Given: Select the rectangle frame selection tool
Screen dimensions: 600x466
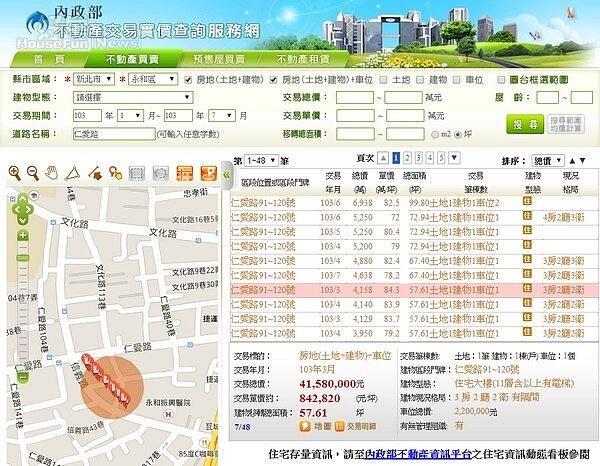Looking at the screenshot, I should pyautogui.click(x=137, y=173).
